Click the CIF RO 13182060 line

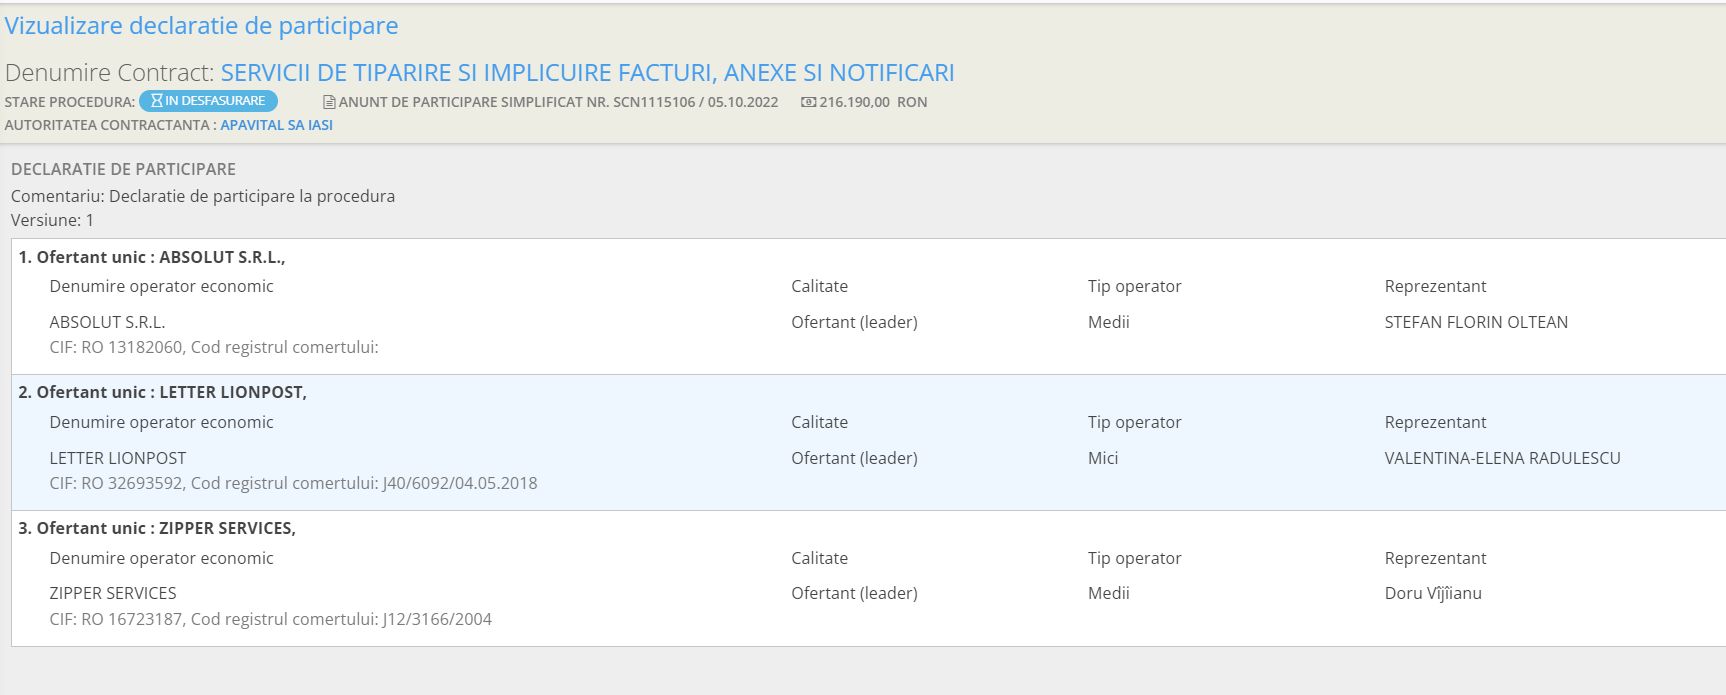pos(214,347)
